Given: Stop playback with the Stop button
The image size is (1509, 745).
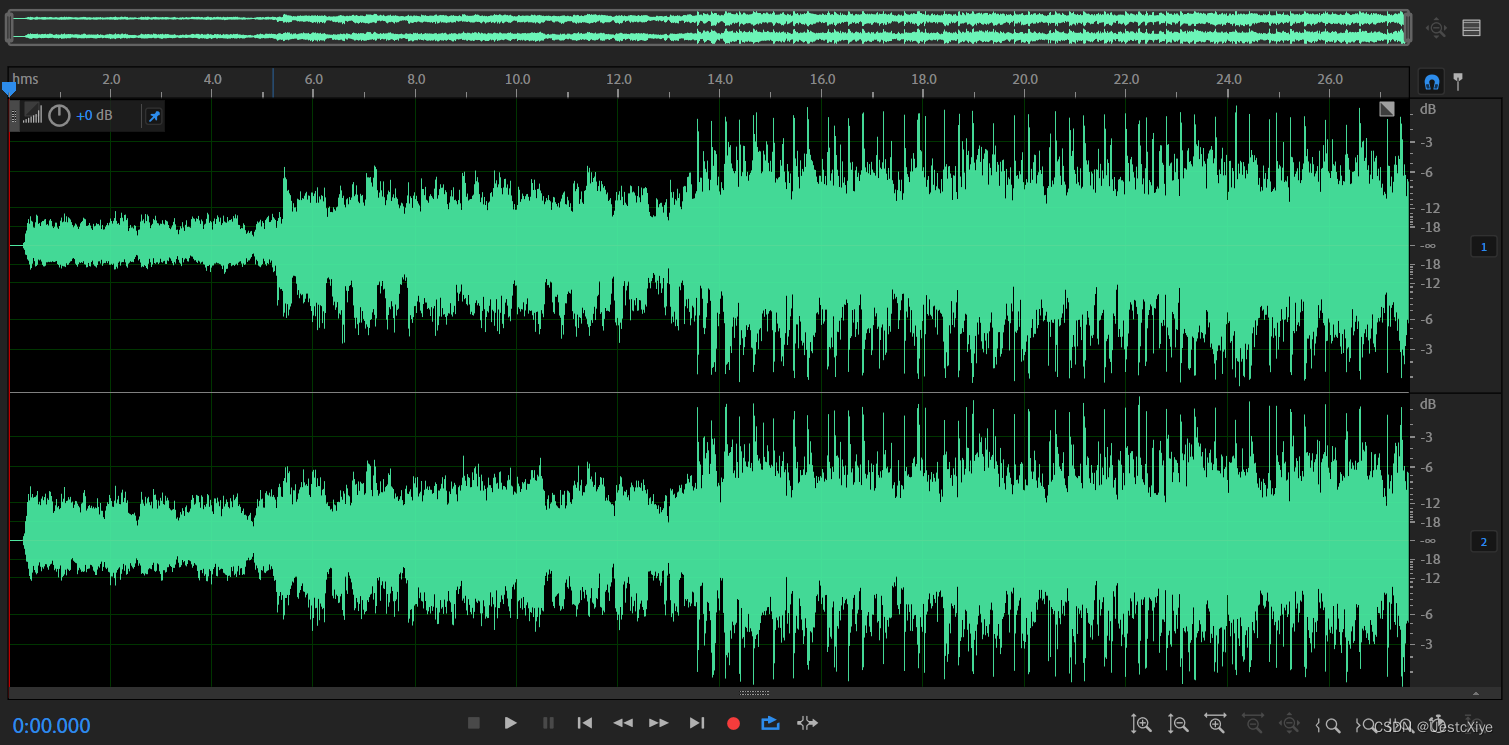Looking at the screenshot, I should 474,723.
